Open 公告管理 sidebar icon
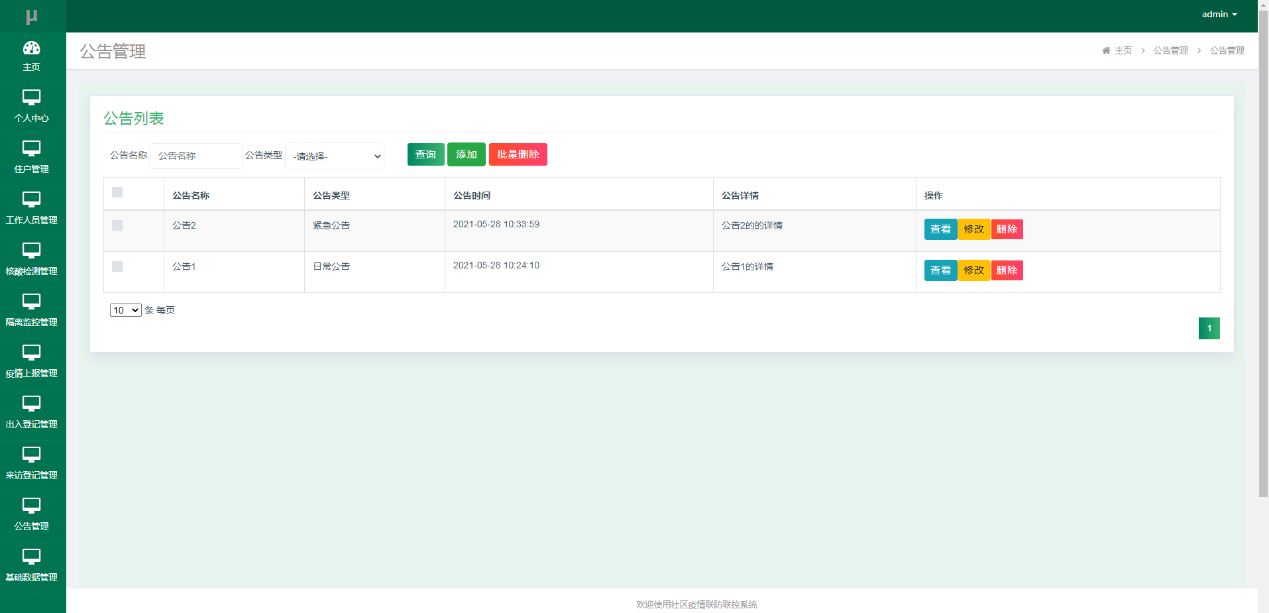Viewport: 1269px width, 613px height. click(32, 505)
